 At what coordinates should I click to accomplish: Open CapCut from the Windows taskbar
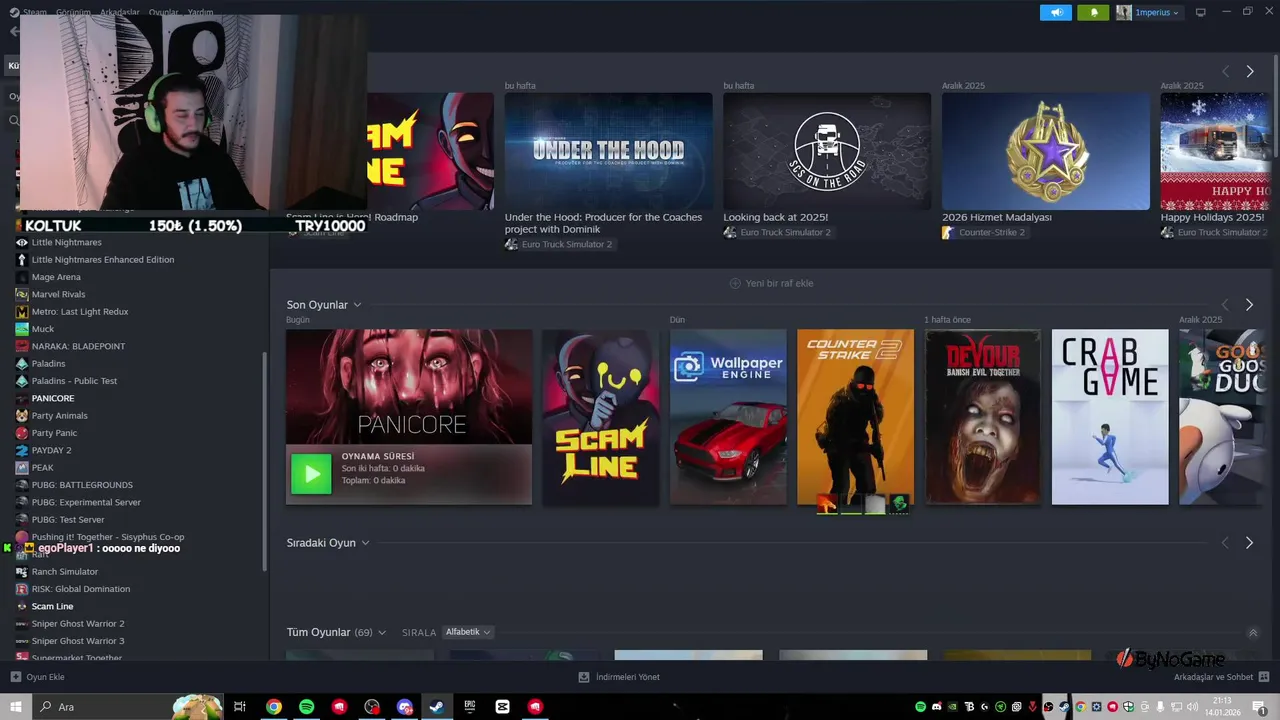pyautogui.click(x=502, y=707)
